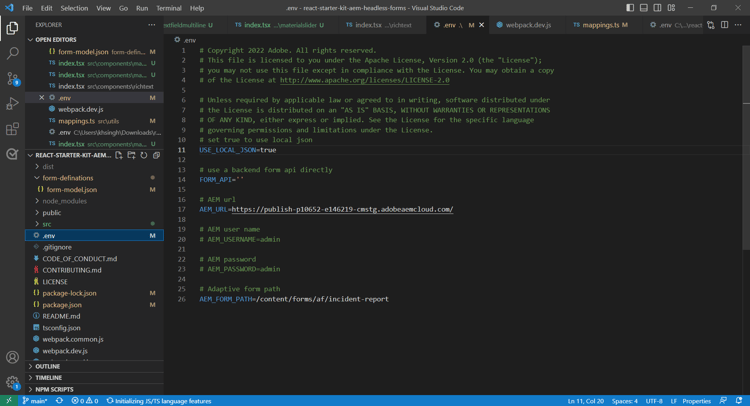Expand the node_modules folder
The height and width of the screenshot is (406, 750).
(x=94, y=201)
